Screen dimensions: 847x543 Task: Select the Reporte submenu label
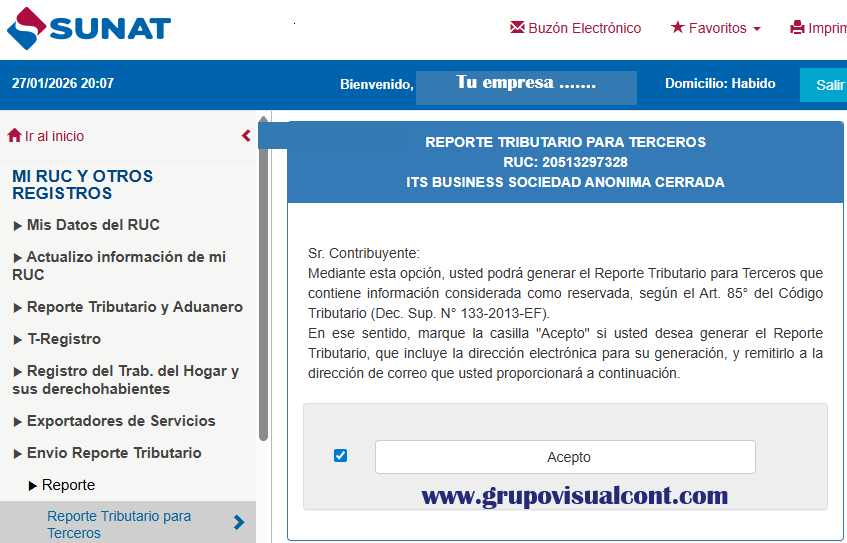(68, 485)
